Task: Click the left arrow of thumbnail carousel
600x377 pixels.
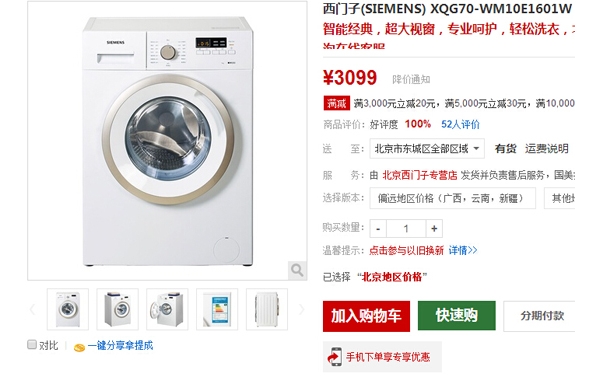Action: (x=33, y=309)
